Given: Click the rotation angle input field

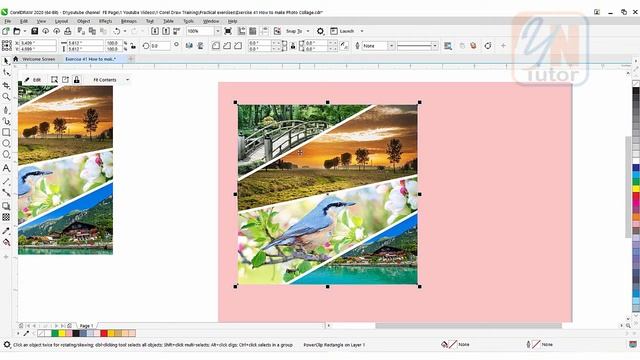Looking at the screenshot, I should point(160,46).
